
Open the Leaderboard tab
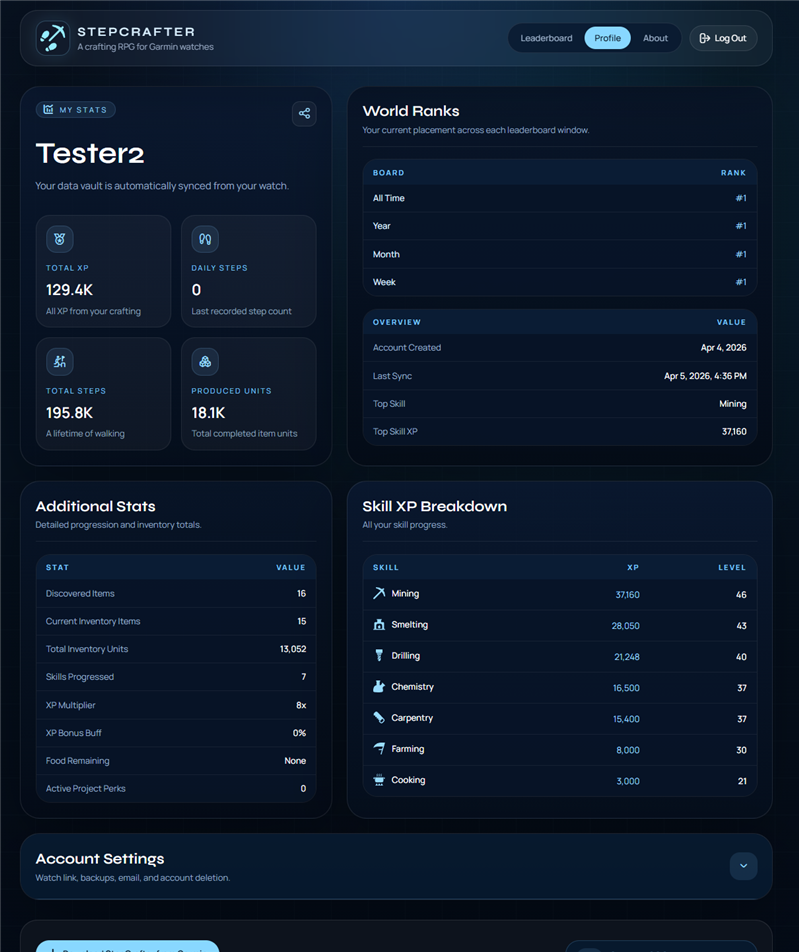546,38
